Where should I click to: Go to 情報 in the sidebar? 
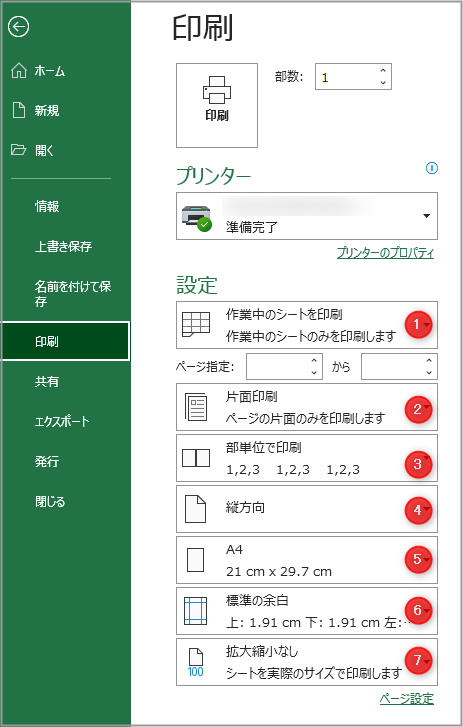pos(47,206)
